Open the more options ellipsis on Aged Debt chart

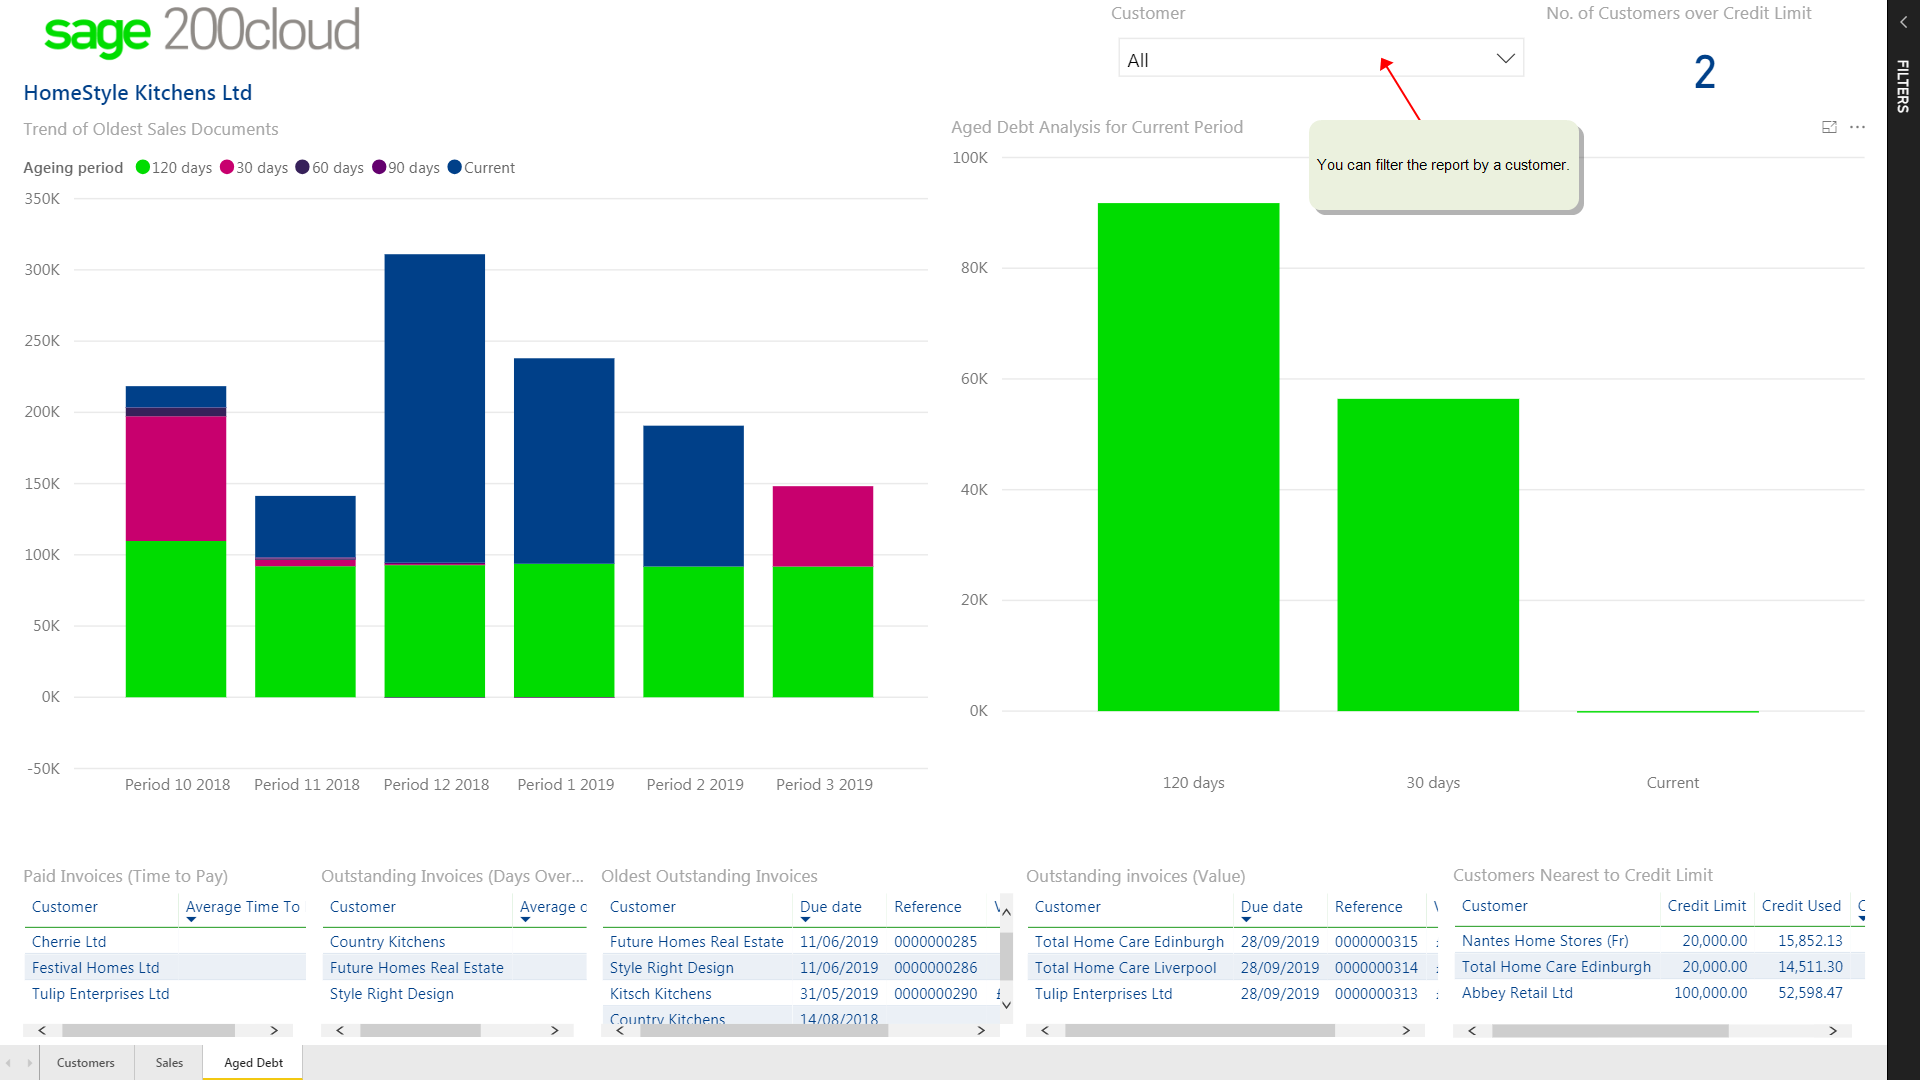[x=1859, y=127]
